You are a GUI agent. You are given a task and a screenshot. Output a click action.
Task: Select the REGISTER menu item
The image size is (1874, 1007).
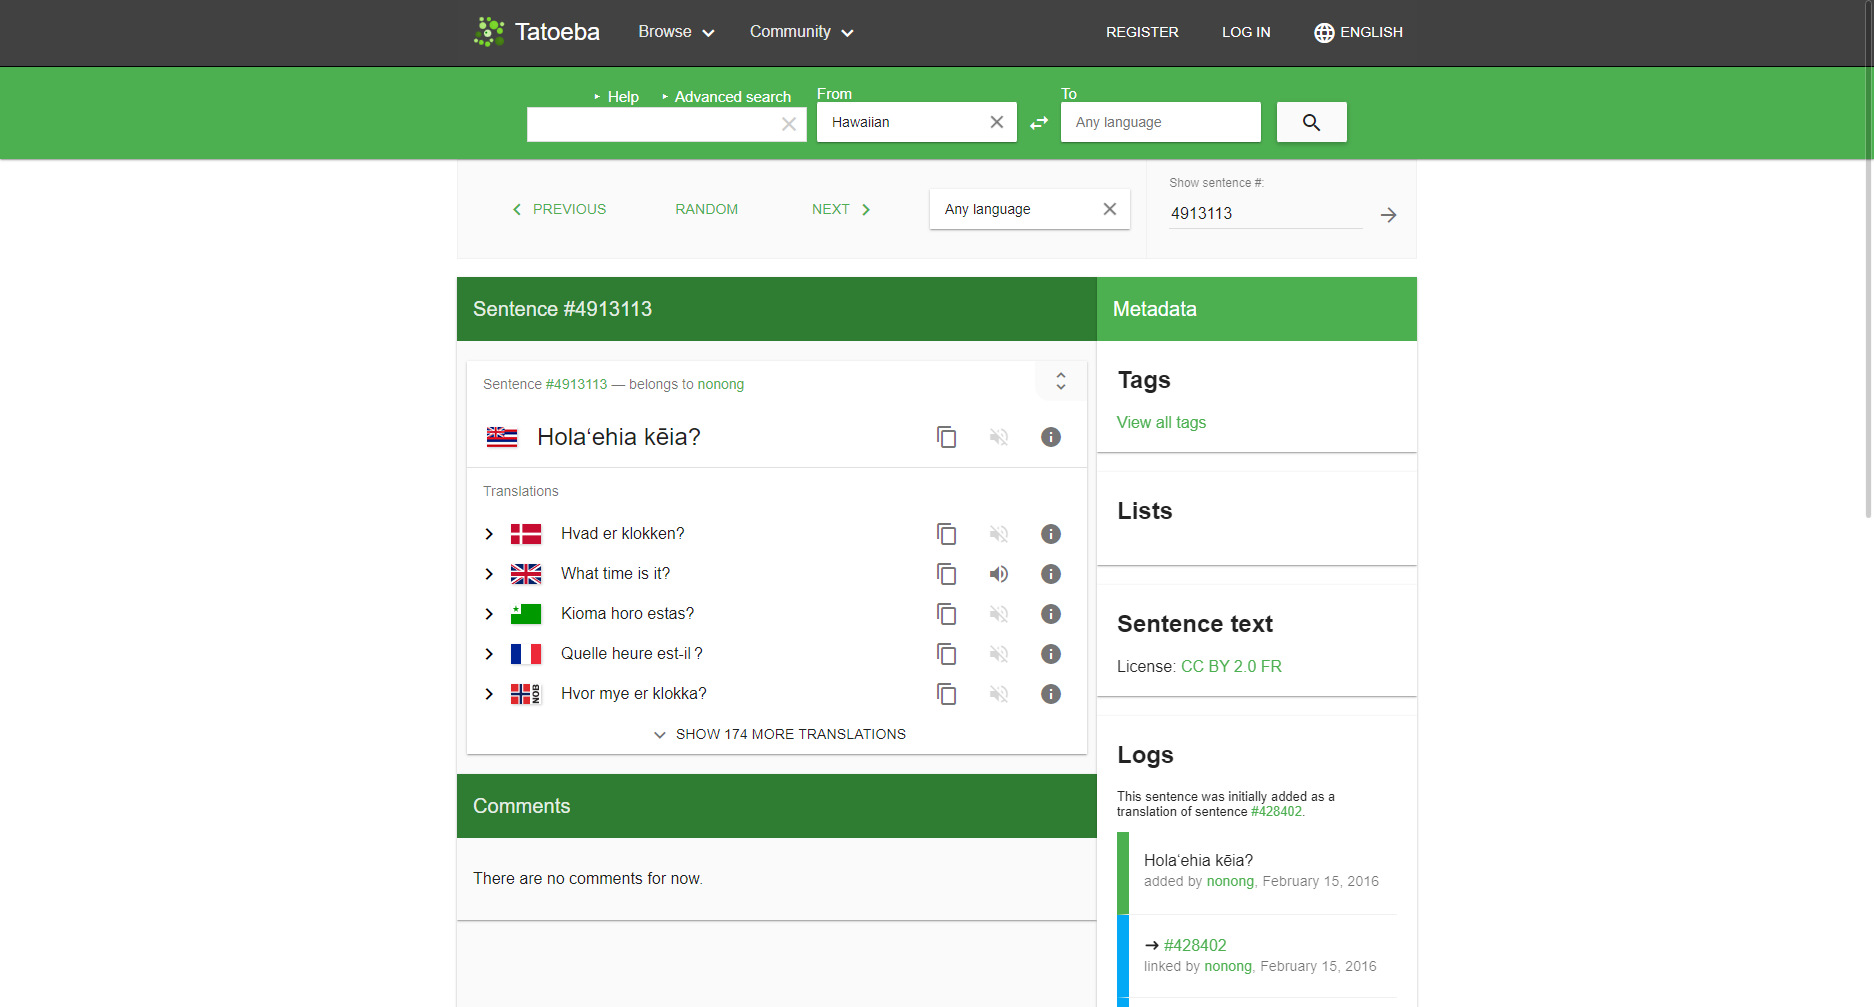point(1141,32)
